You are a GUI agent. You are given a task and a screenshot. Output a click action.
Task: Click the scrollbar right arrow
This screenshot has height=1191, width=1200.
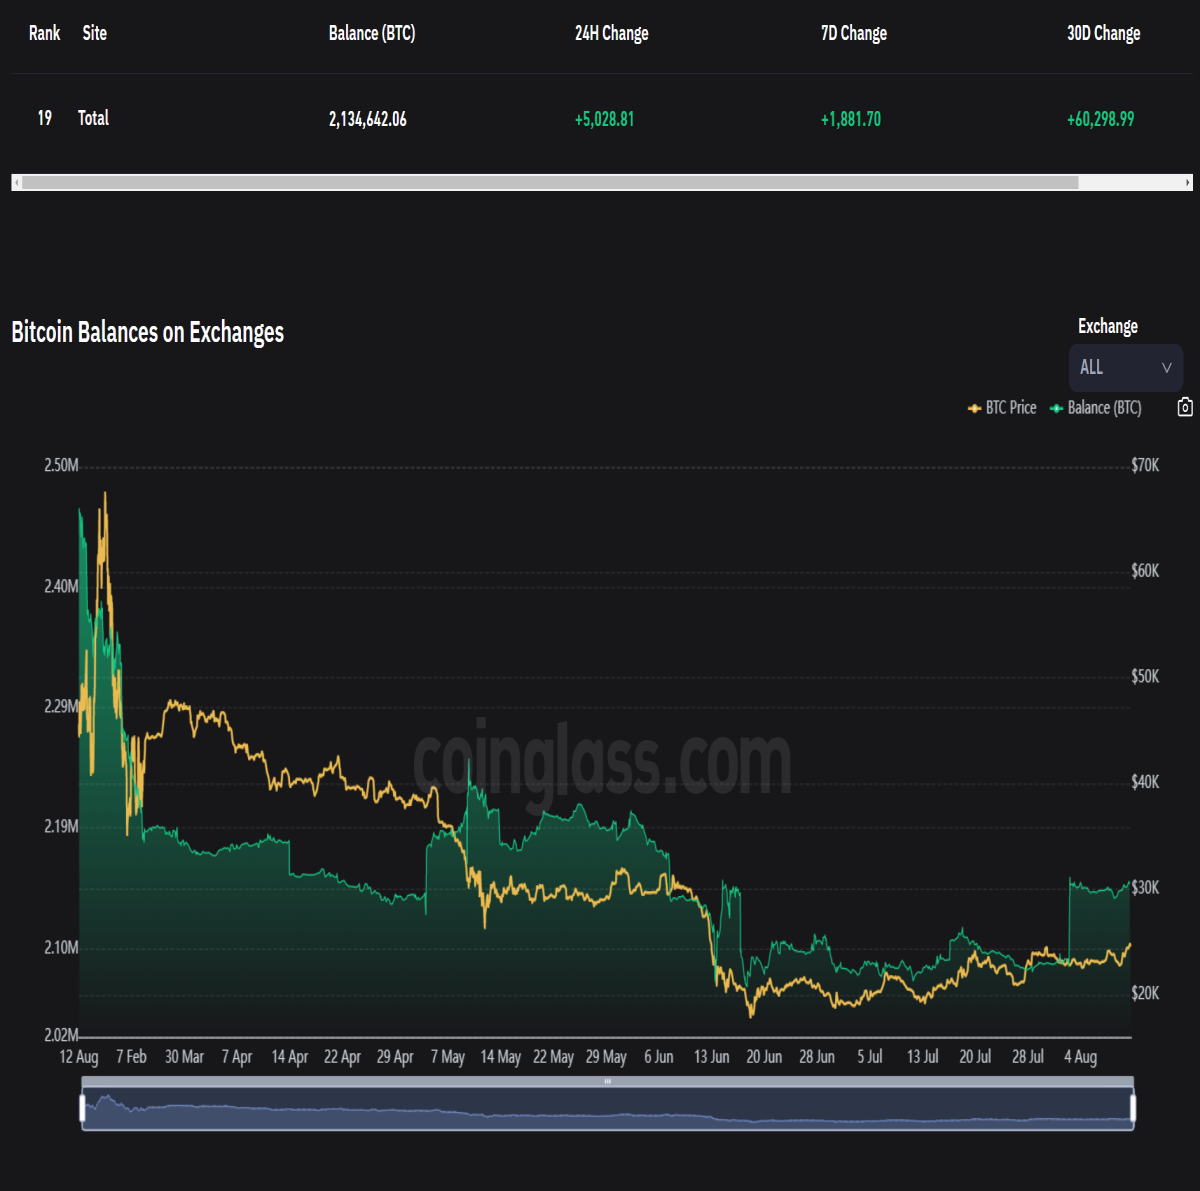[x=1187, y=182]
